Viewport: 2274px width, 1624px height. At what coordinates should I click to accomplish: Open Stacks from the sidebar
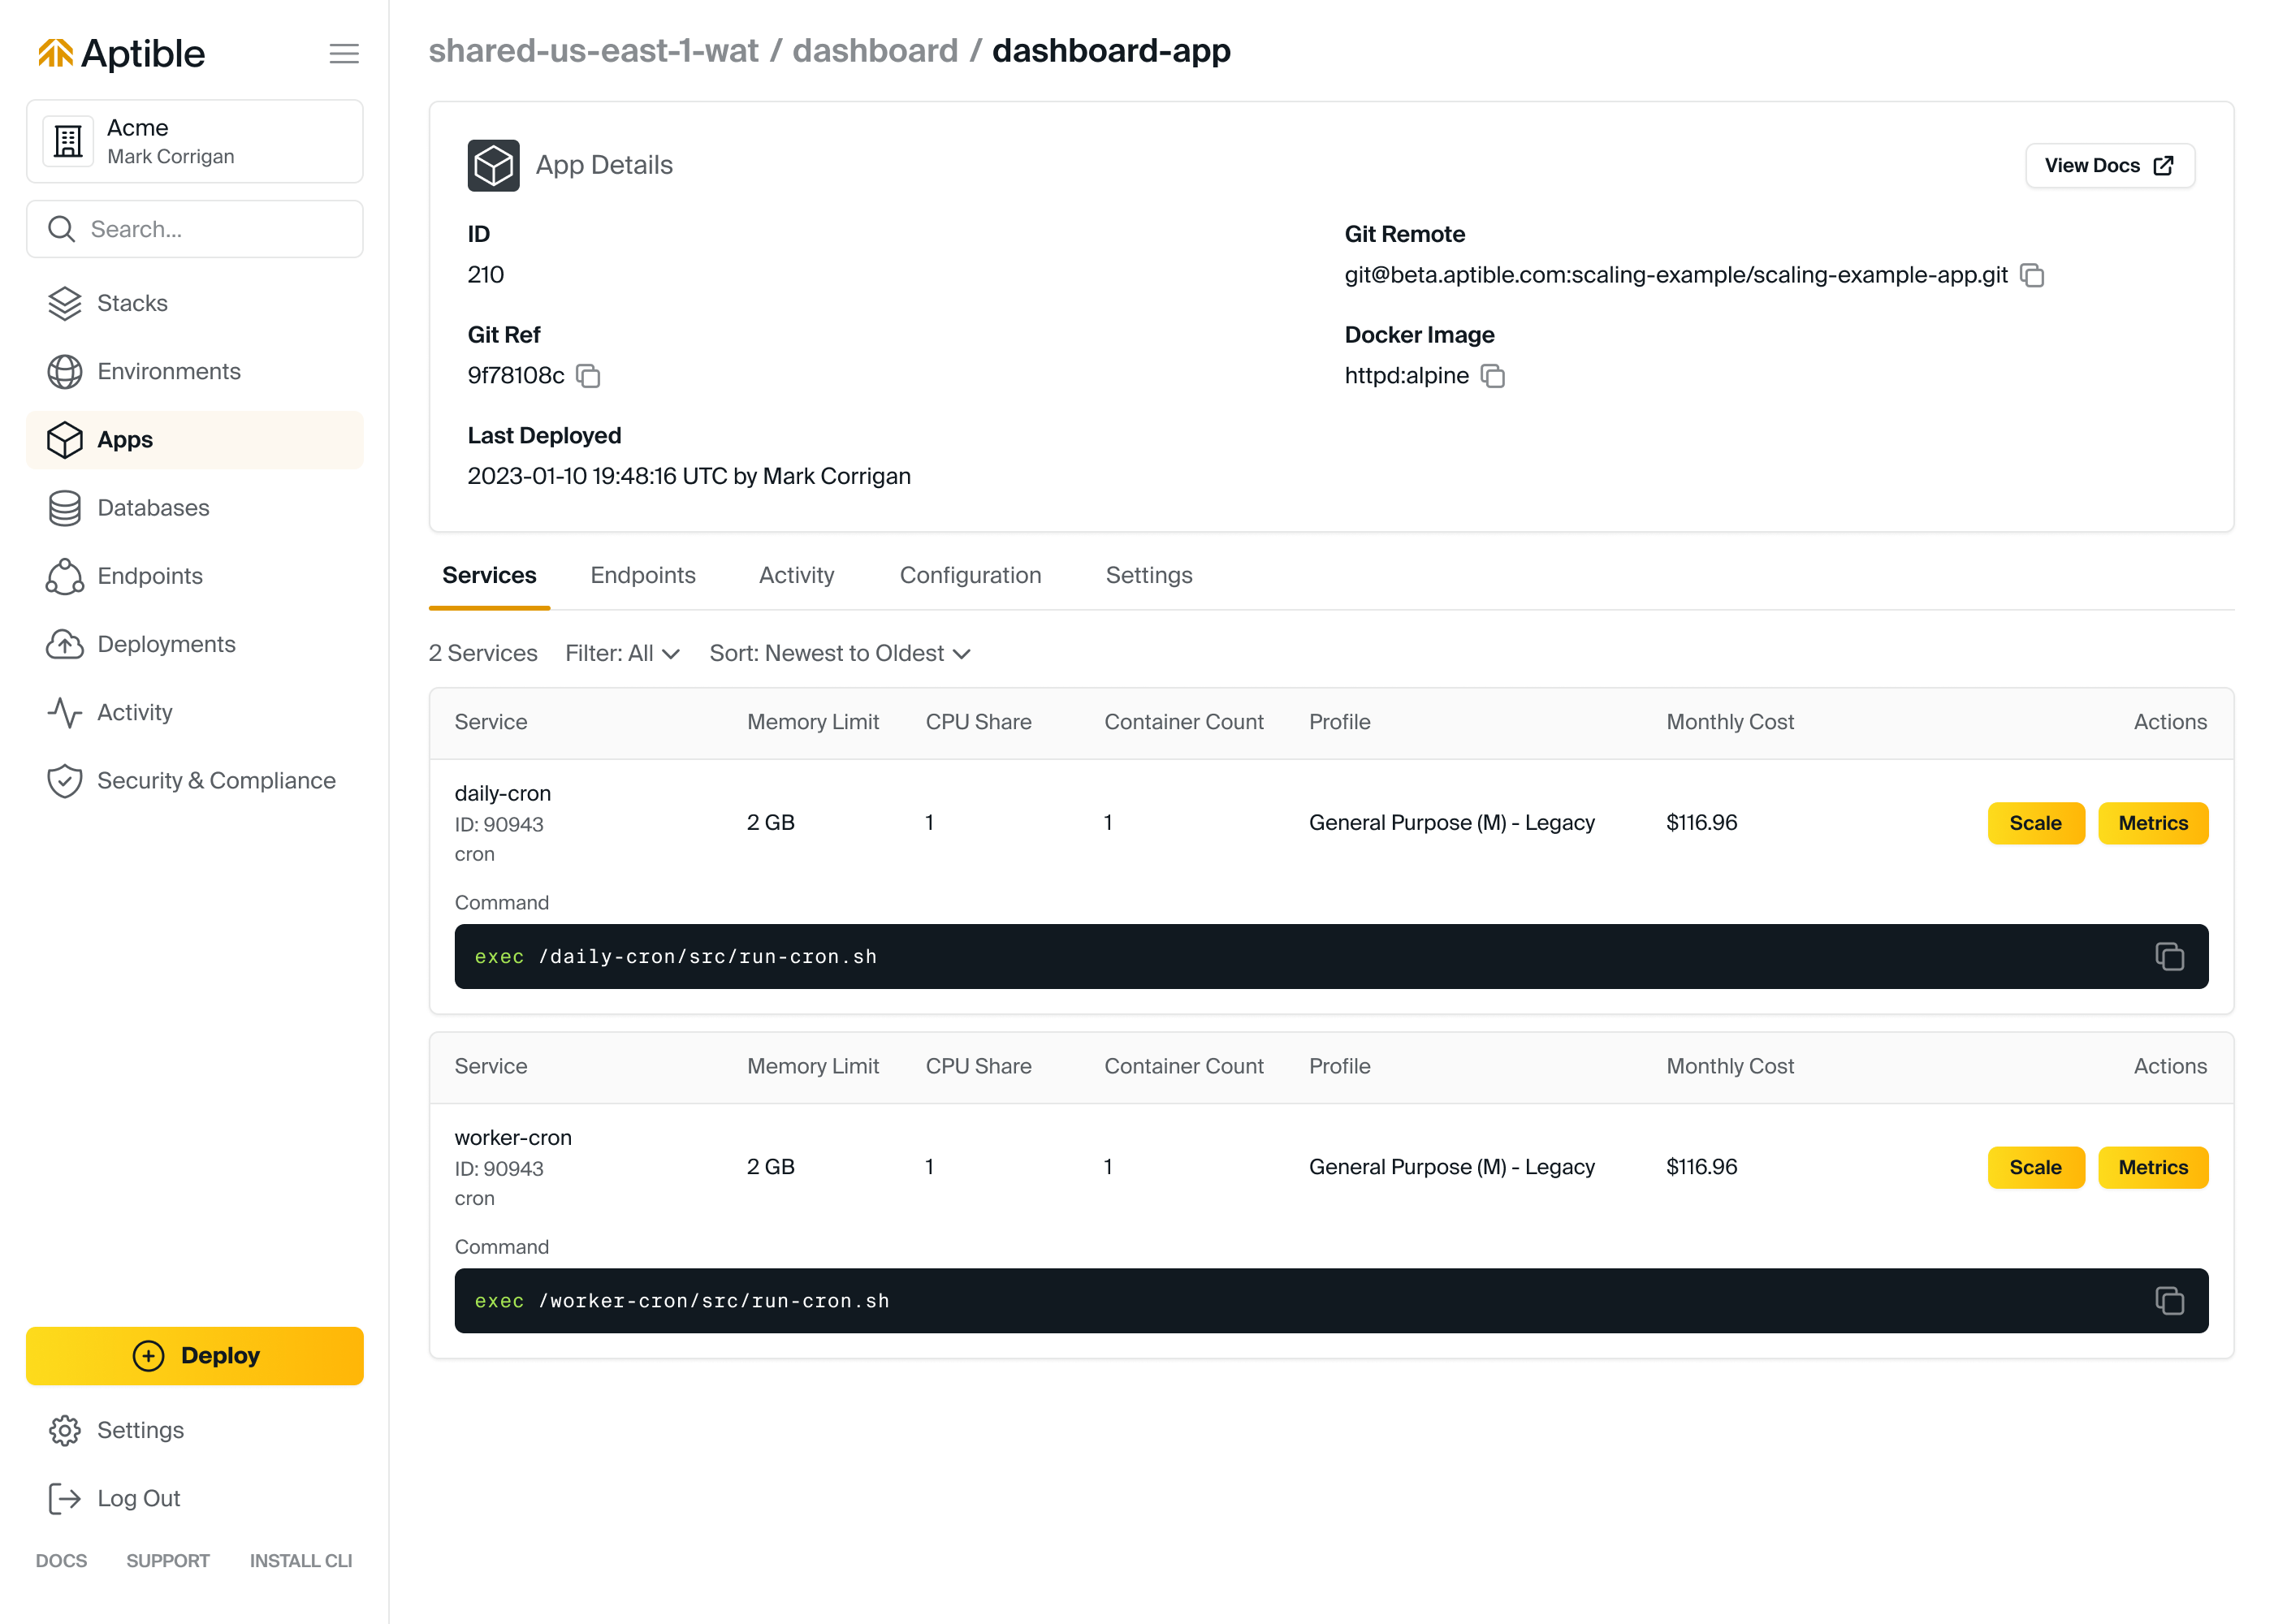pyautogui.click(x=131, y=303)
